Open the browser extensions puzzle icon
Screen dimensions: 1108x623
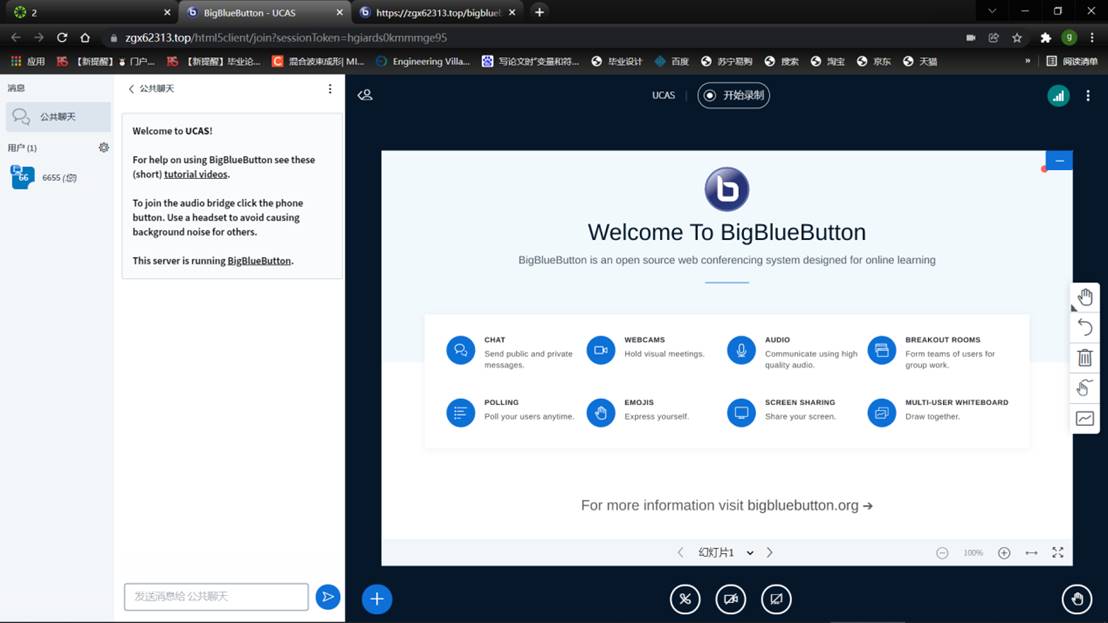[x=1046, y=37]
